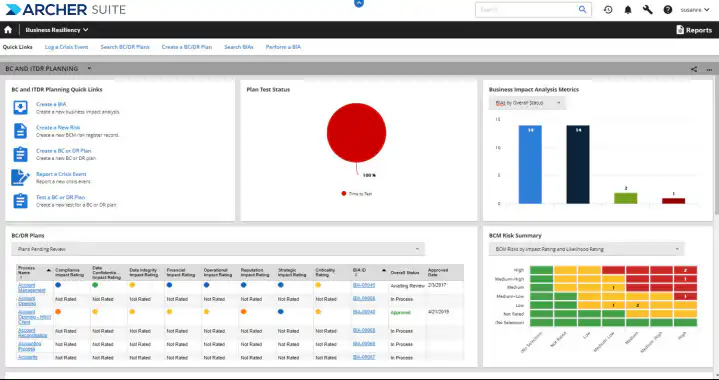Open the recent history clock icon
This screenshot has height=380, width=719.
[608, 10]
